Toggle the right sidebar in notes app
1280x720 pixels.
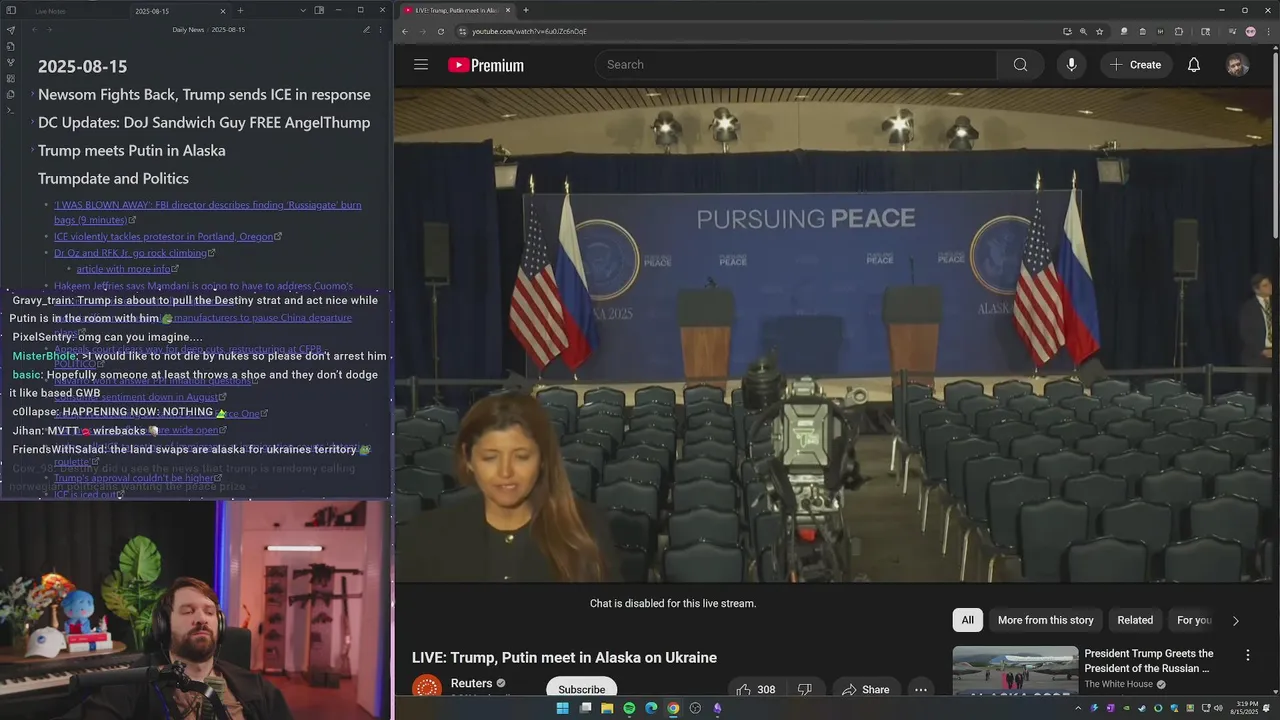(x=319, y=10)
